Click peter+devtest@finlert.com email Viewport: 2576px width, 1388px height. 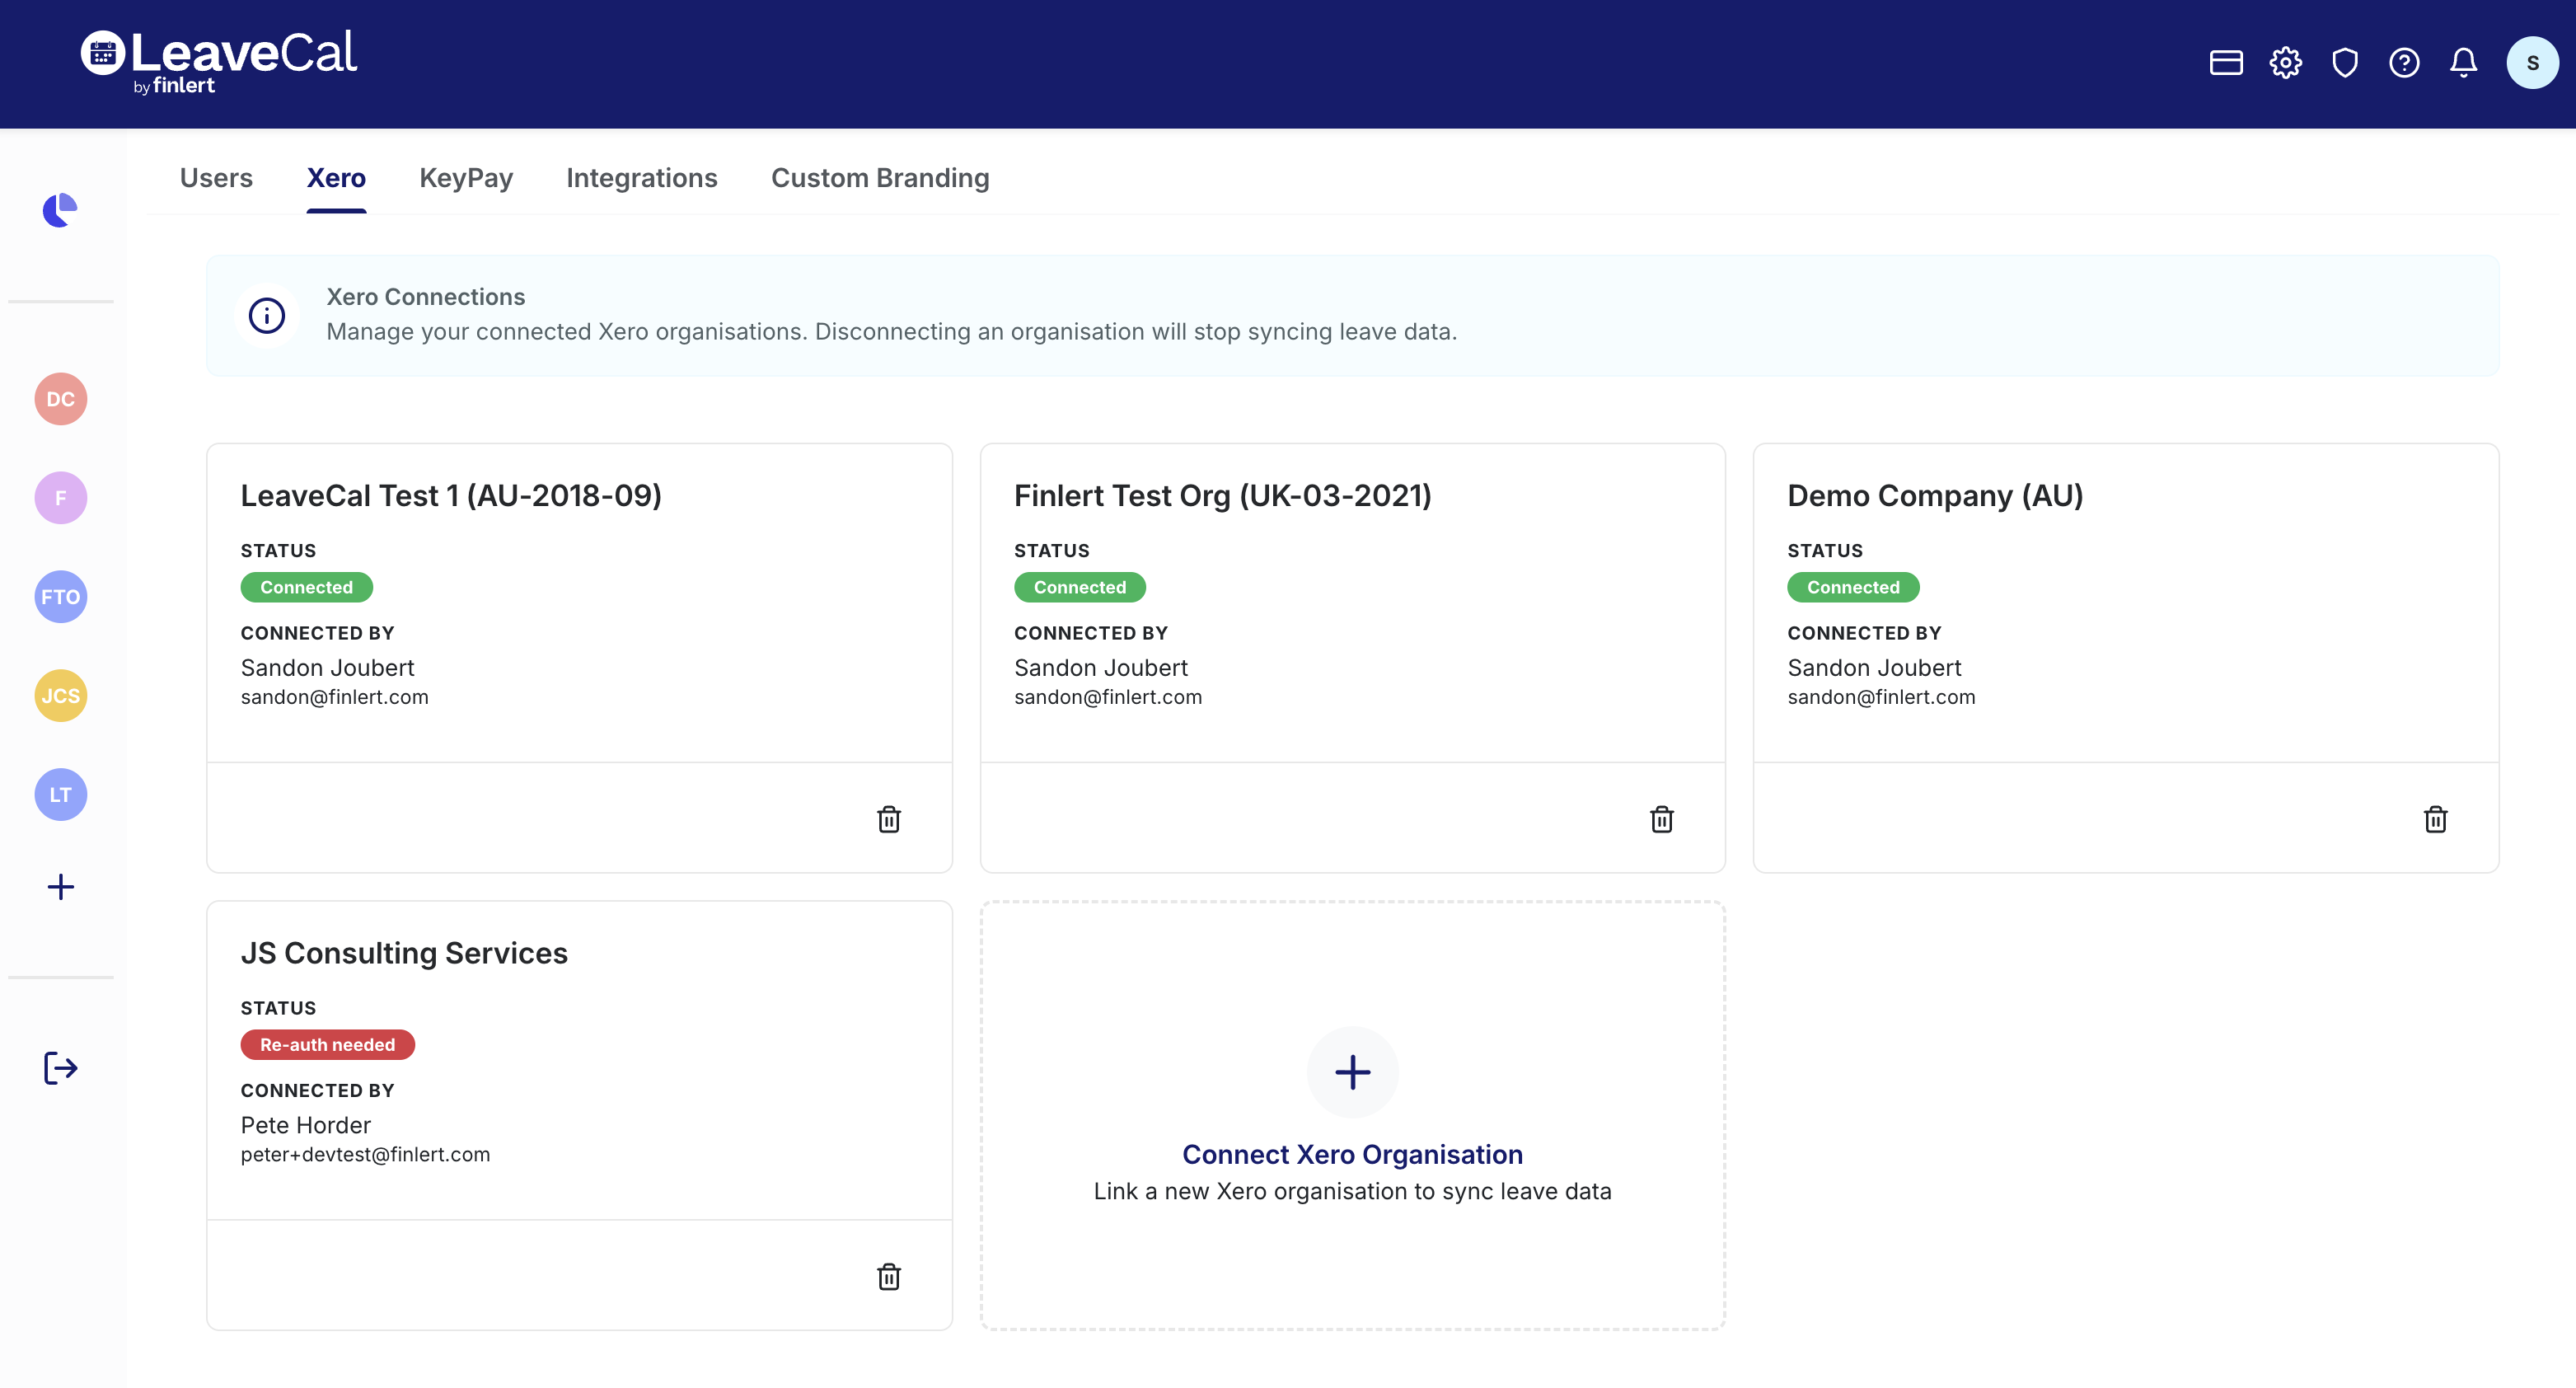(365, 1155)
